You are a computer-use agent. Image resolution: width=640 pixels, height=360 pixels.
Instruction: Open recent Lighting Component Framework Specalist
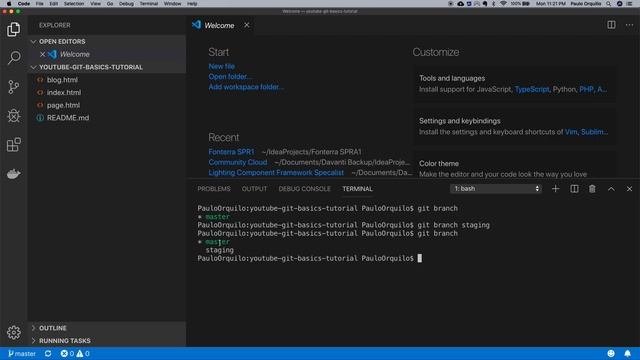coord(276,172)
